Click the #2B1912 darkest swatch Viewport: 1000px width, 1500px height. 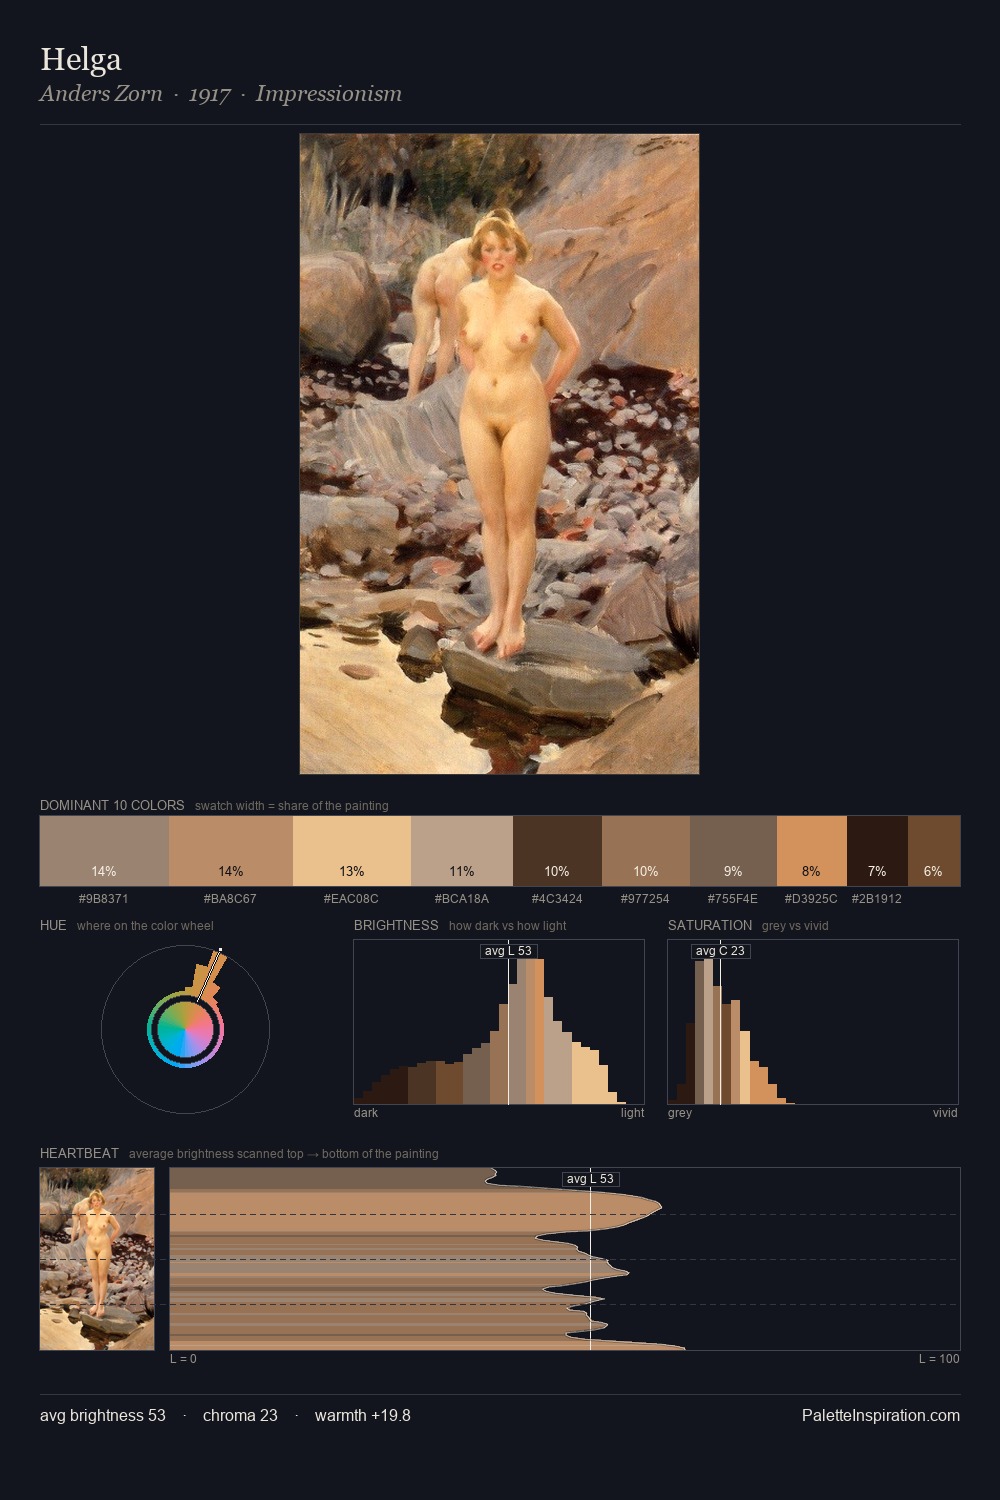(877, 851)
